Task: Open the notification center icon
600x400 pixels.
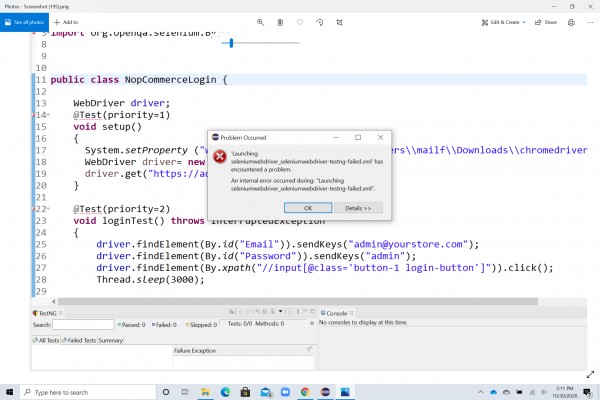Action: [x=587, y=392]
